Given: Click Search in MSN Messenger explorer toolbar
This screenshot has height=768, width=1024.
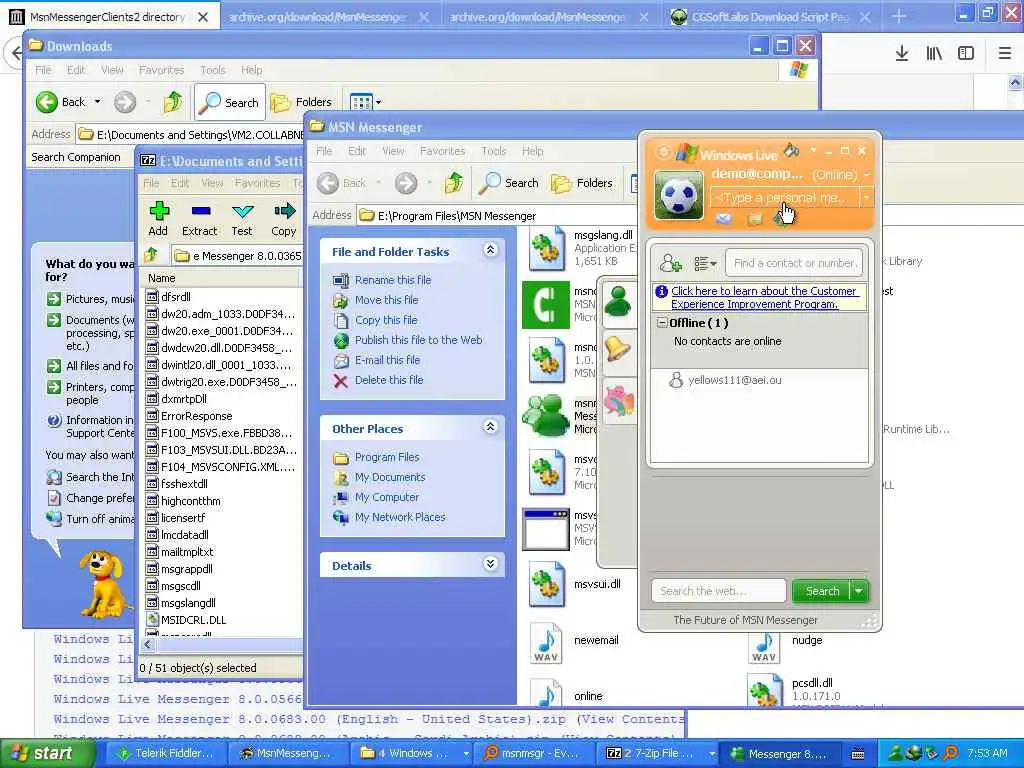Looking at the screenshot, I should pos(508,183).
